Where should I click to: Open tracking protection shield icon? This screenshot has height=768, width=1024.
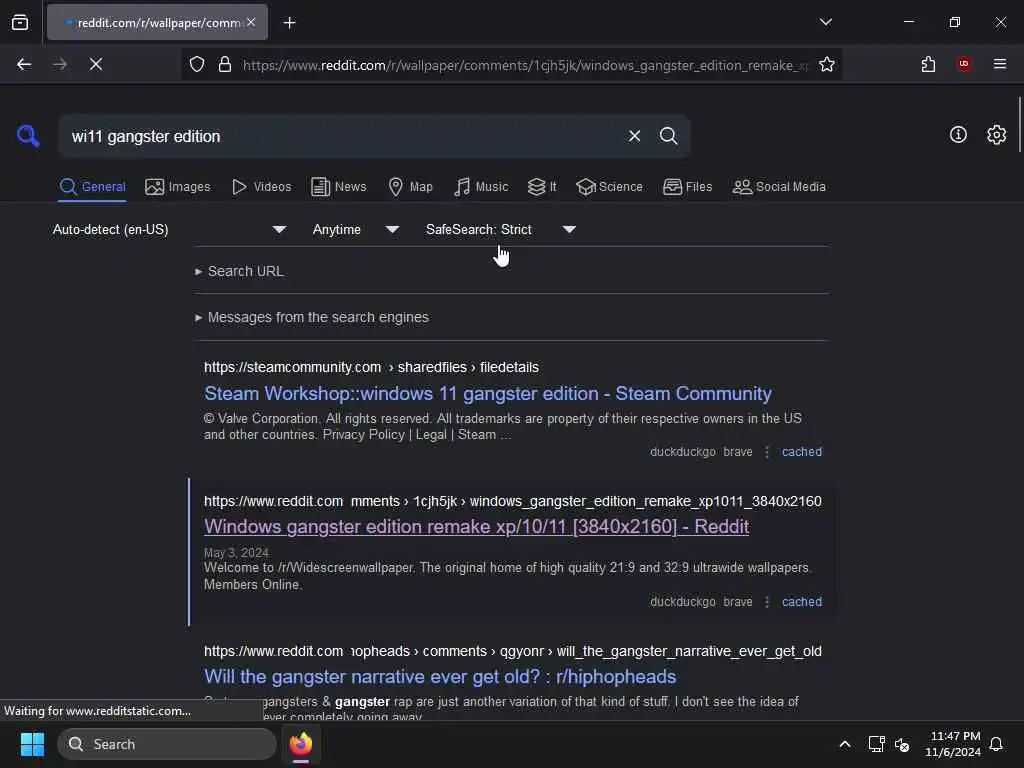(197, 64)
